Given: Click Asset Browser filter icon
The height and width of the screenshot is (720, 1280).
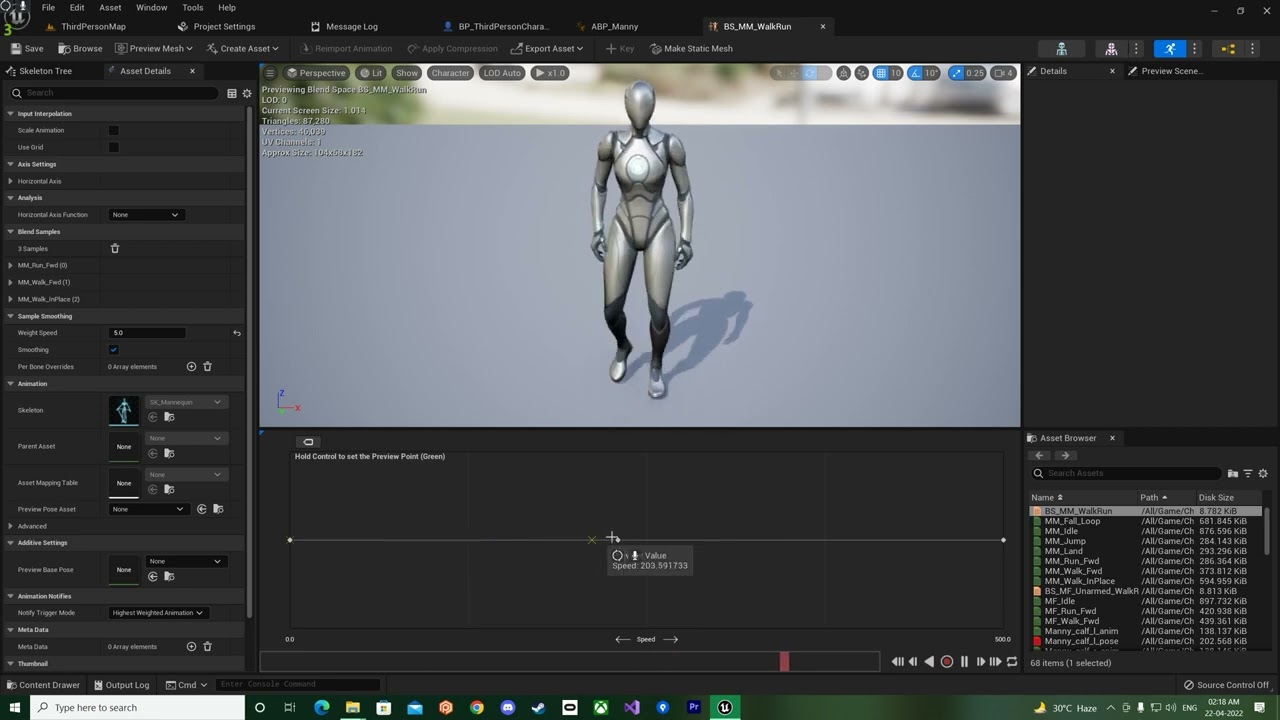Looking at the screenshot, I should point(1248,473).
